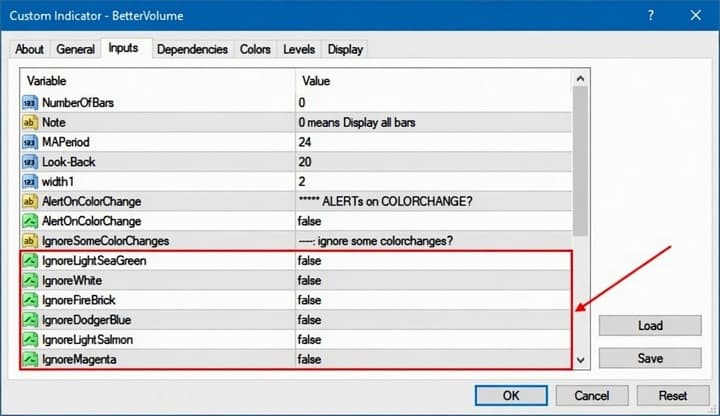Click the Note string type icon
The image size is (720, 416).
coord(30,122)
